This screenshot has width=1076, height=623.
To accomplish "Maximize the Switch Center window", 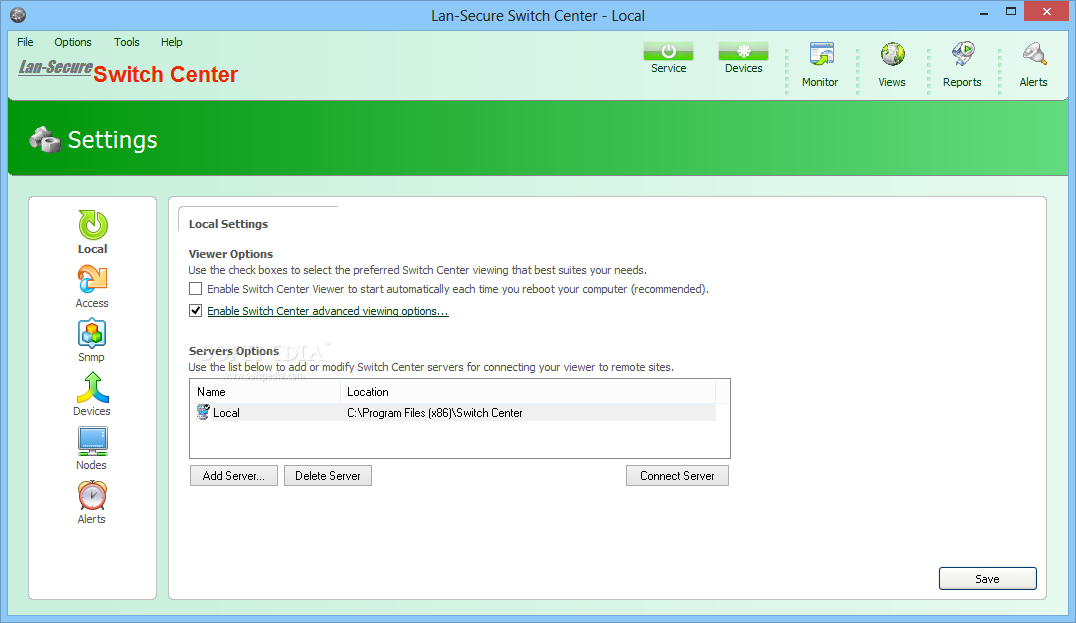I will tap(1011, 12).
